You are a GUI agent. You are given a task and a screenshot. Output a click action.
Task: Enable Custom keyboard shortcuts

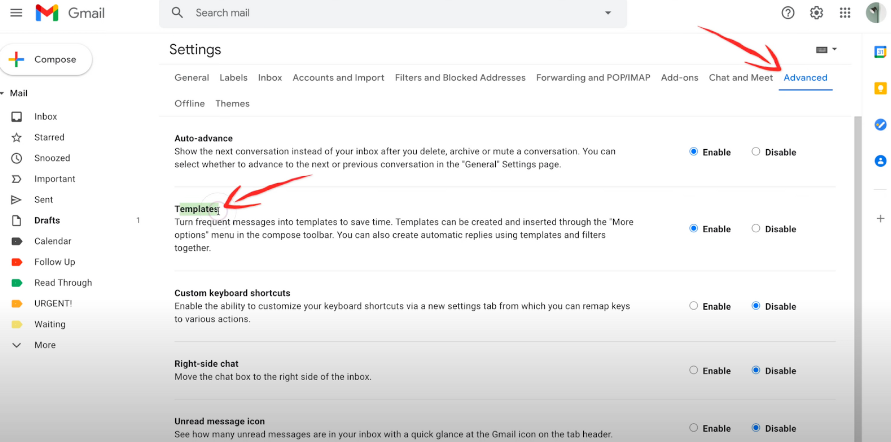693,306
